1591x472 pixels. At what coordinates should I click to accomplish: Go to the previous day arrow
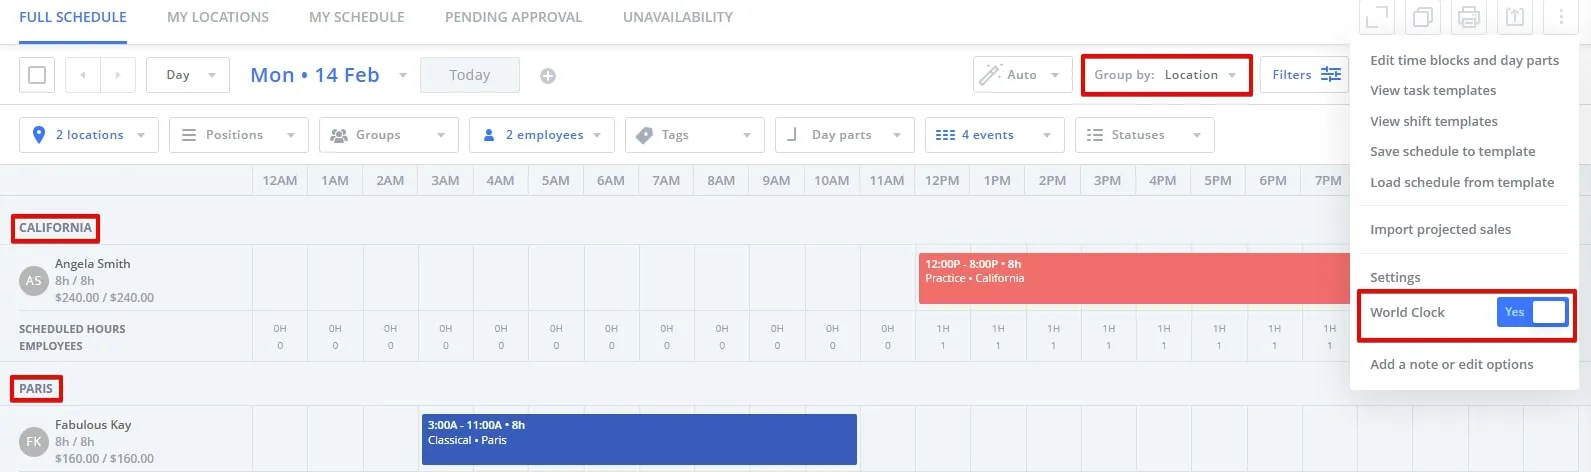coord(83,75)
